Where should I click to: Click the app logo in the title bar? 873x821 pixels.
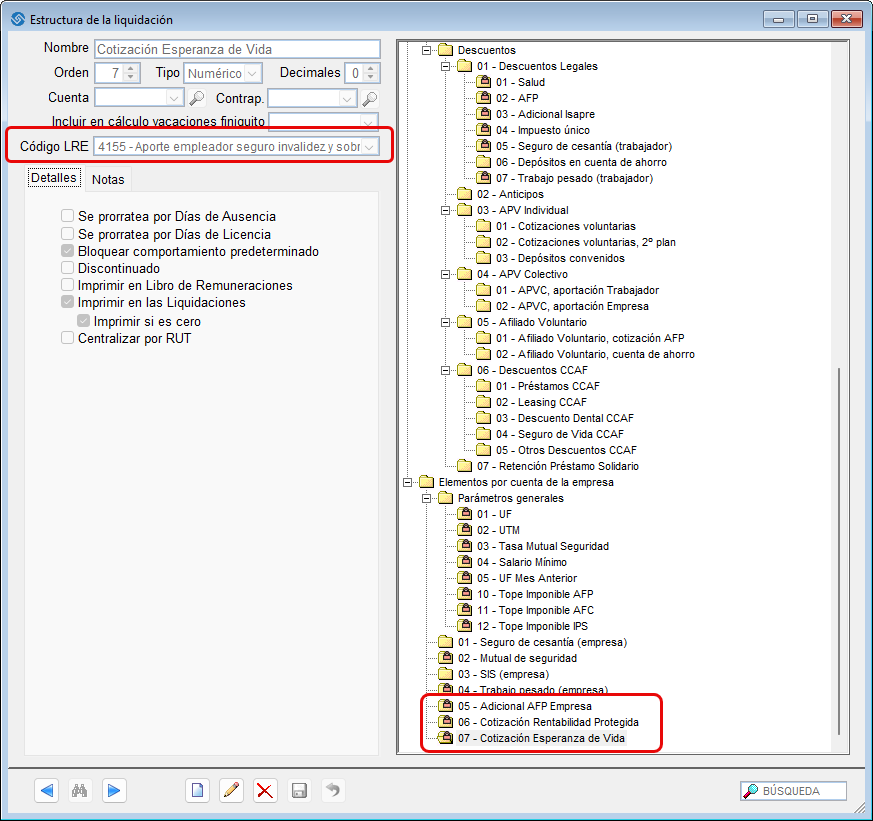tap(18, 19)
